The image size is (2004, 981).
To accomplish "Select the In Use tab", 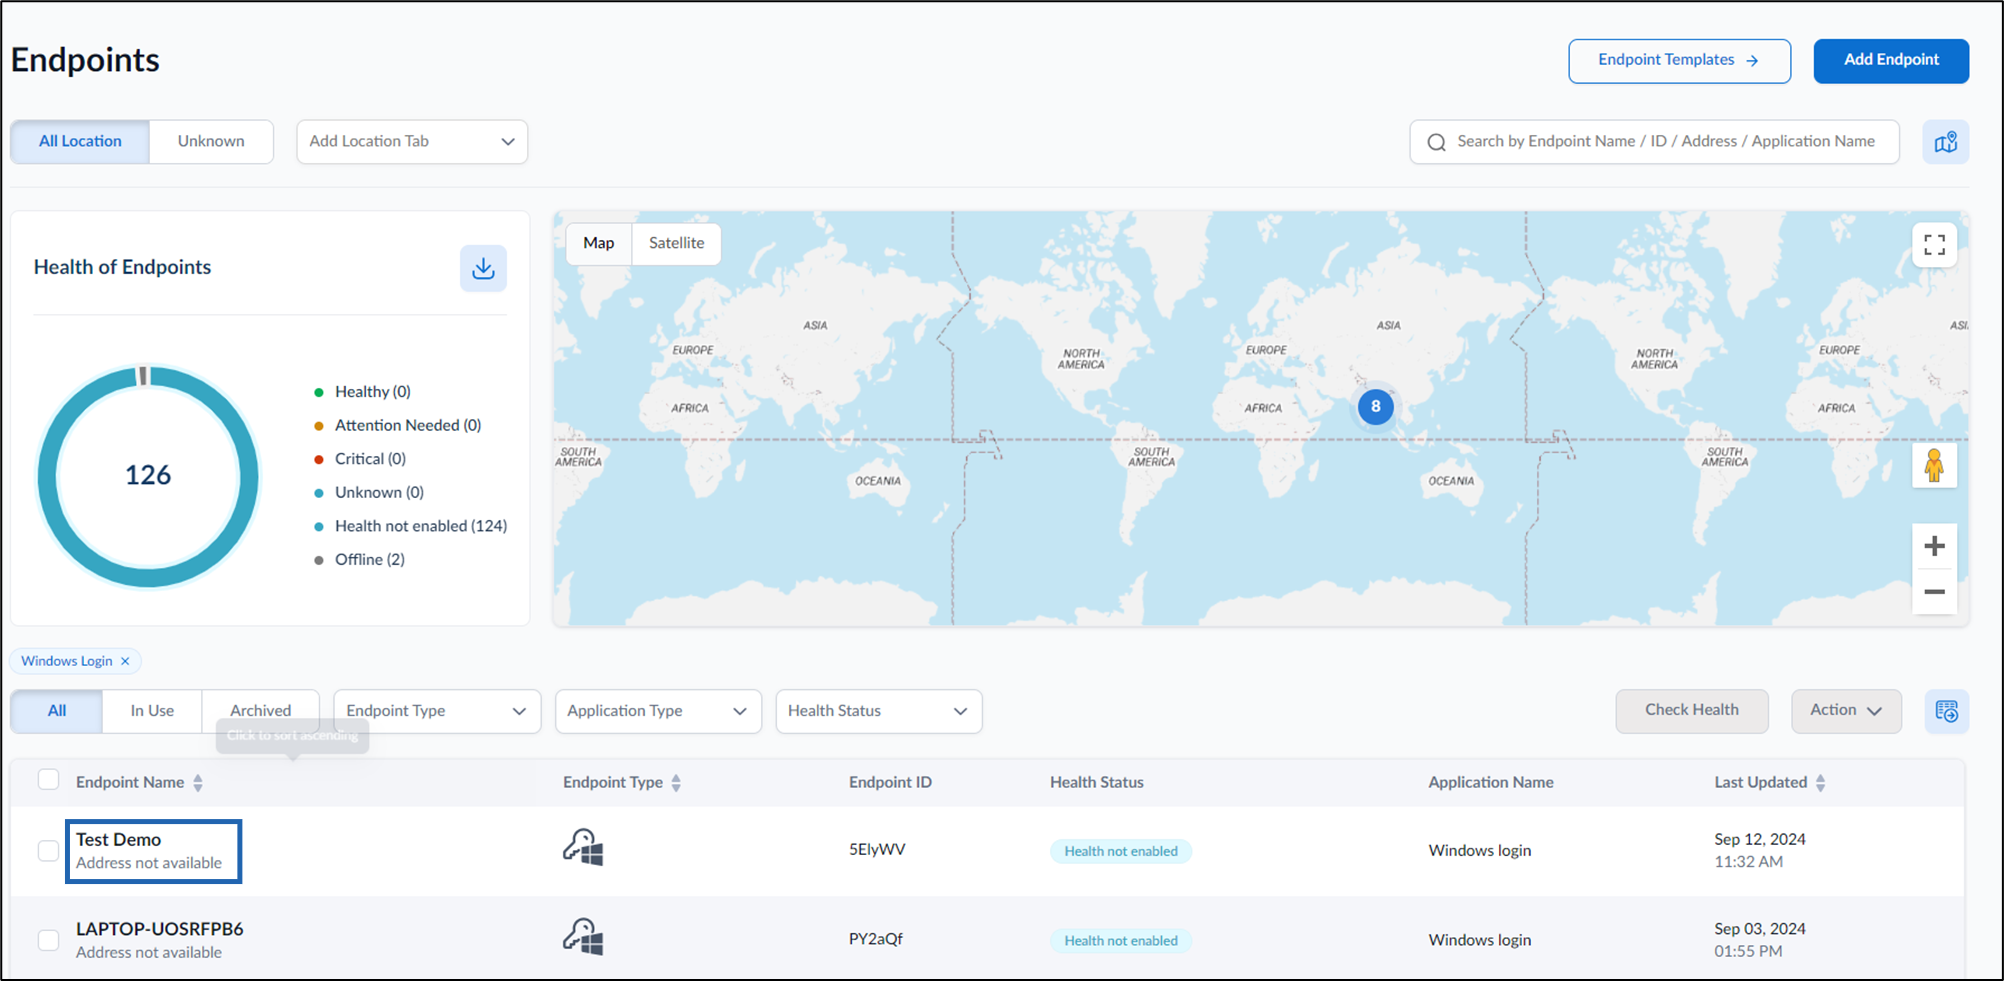I will coord(152,711).
